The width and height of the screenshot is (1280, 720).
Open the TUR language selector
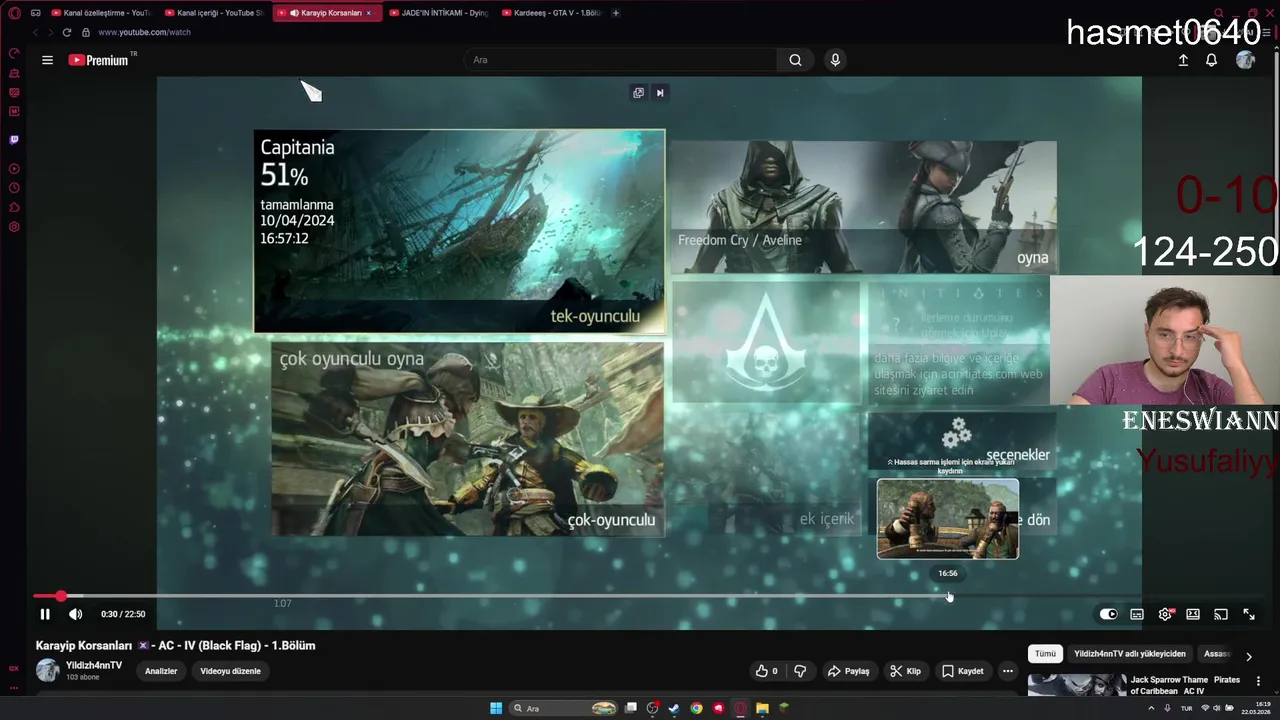coord(1187,708)
